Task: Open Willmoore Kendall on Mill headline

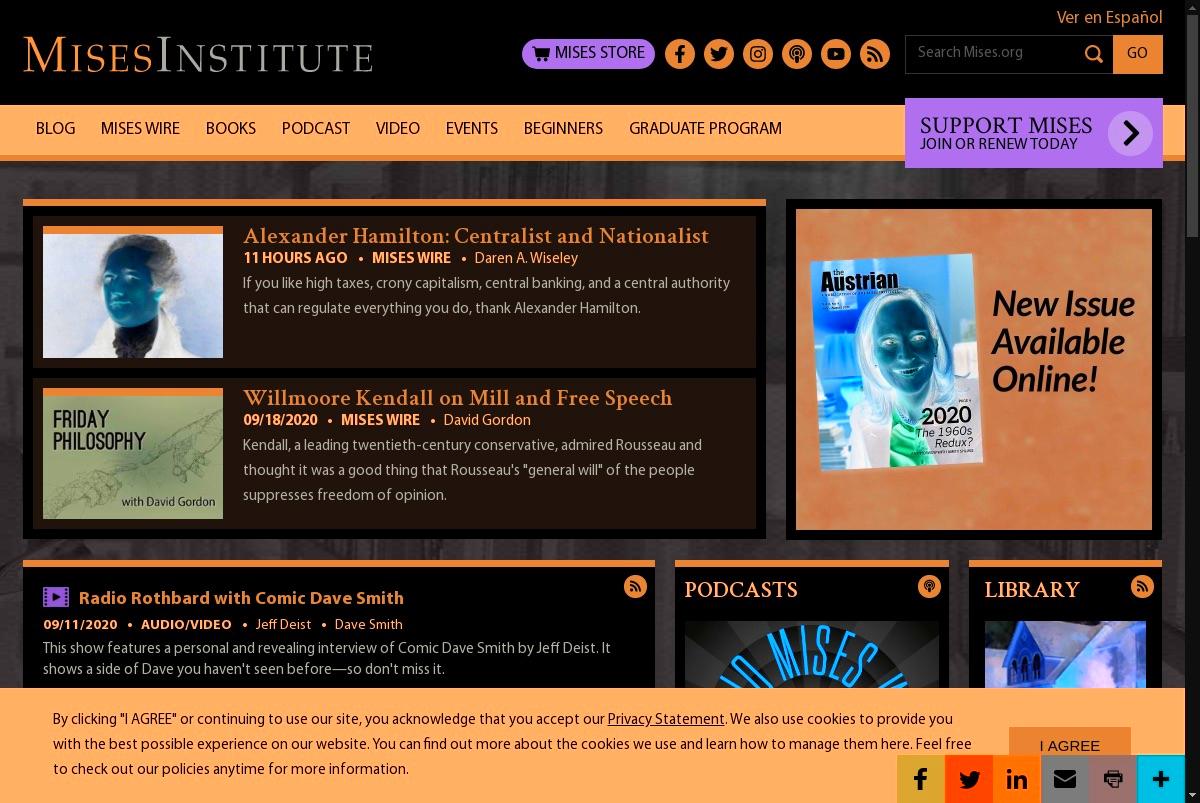Action: pos(458,398)
